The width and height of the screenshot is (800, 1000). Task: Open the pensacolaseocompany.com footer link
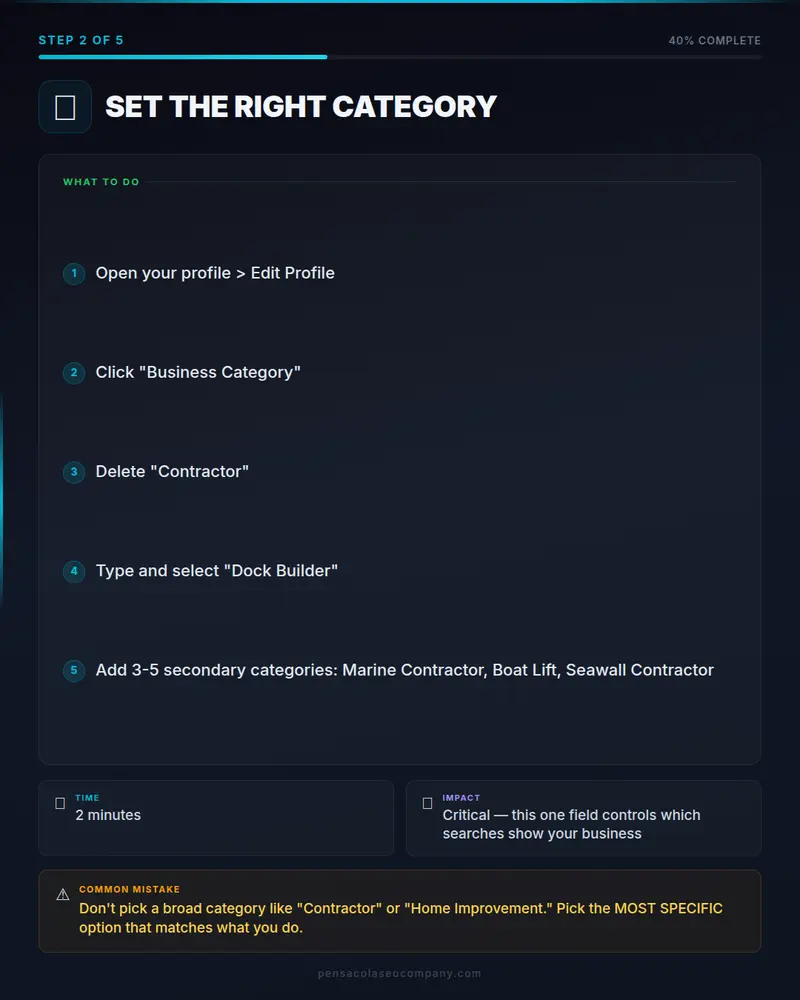coord(399,973)
